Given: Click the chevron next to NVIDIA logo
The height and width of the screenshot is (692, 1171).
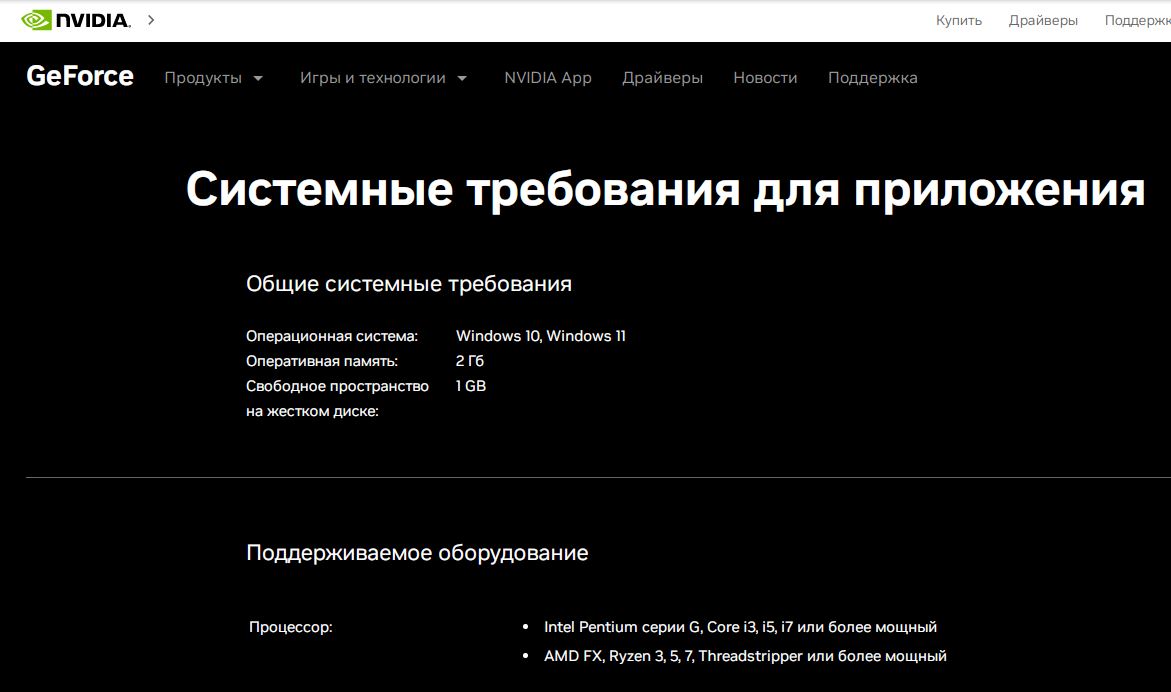Looking at the screenshot, I should (x=151, y=20).
